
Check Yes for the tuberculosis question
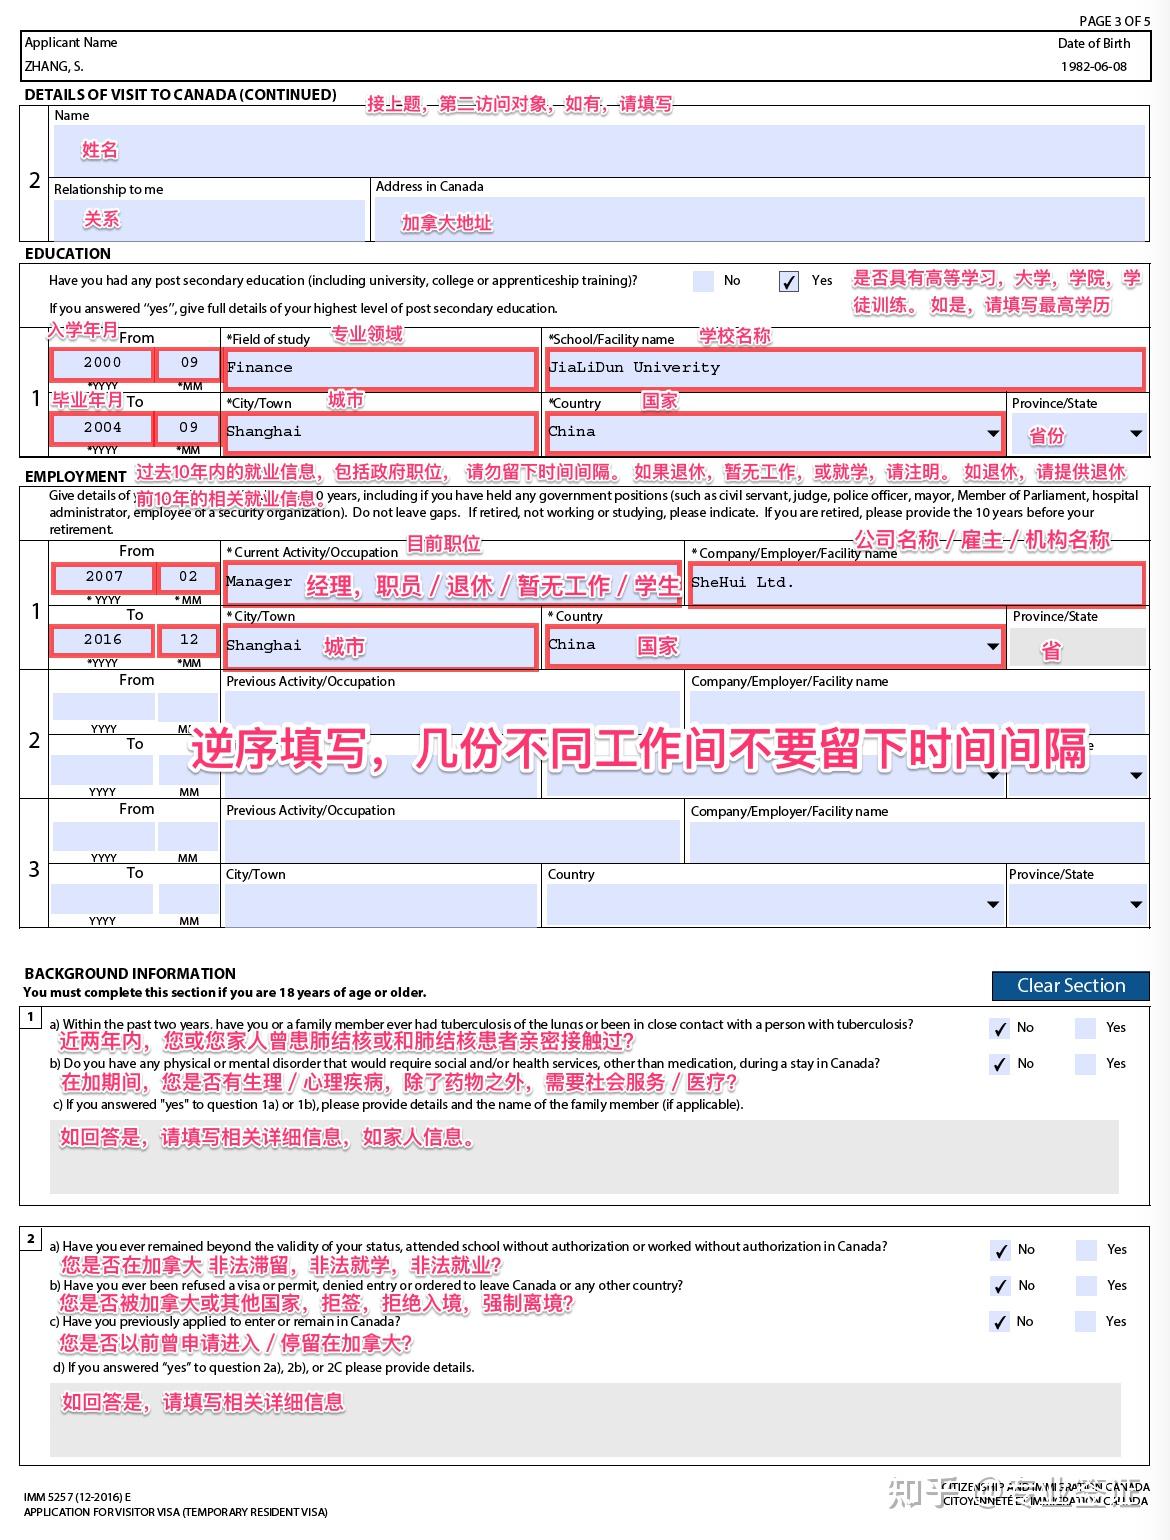click(1085, 1027)
